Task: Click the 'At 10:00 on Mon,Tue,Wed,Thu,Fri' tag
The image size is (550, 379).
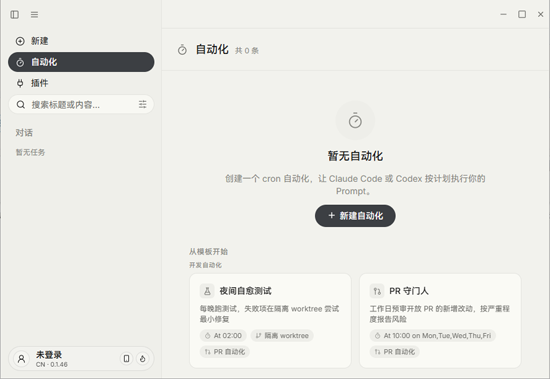Action: click(432, 336)
